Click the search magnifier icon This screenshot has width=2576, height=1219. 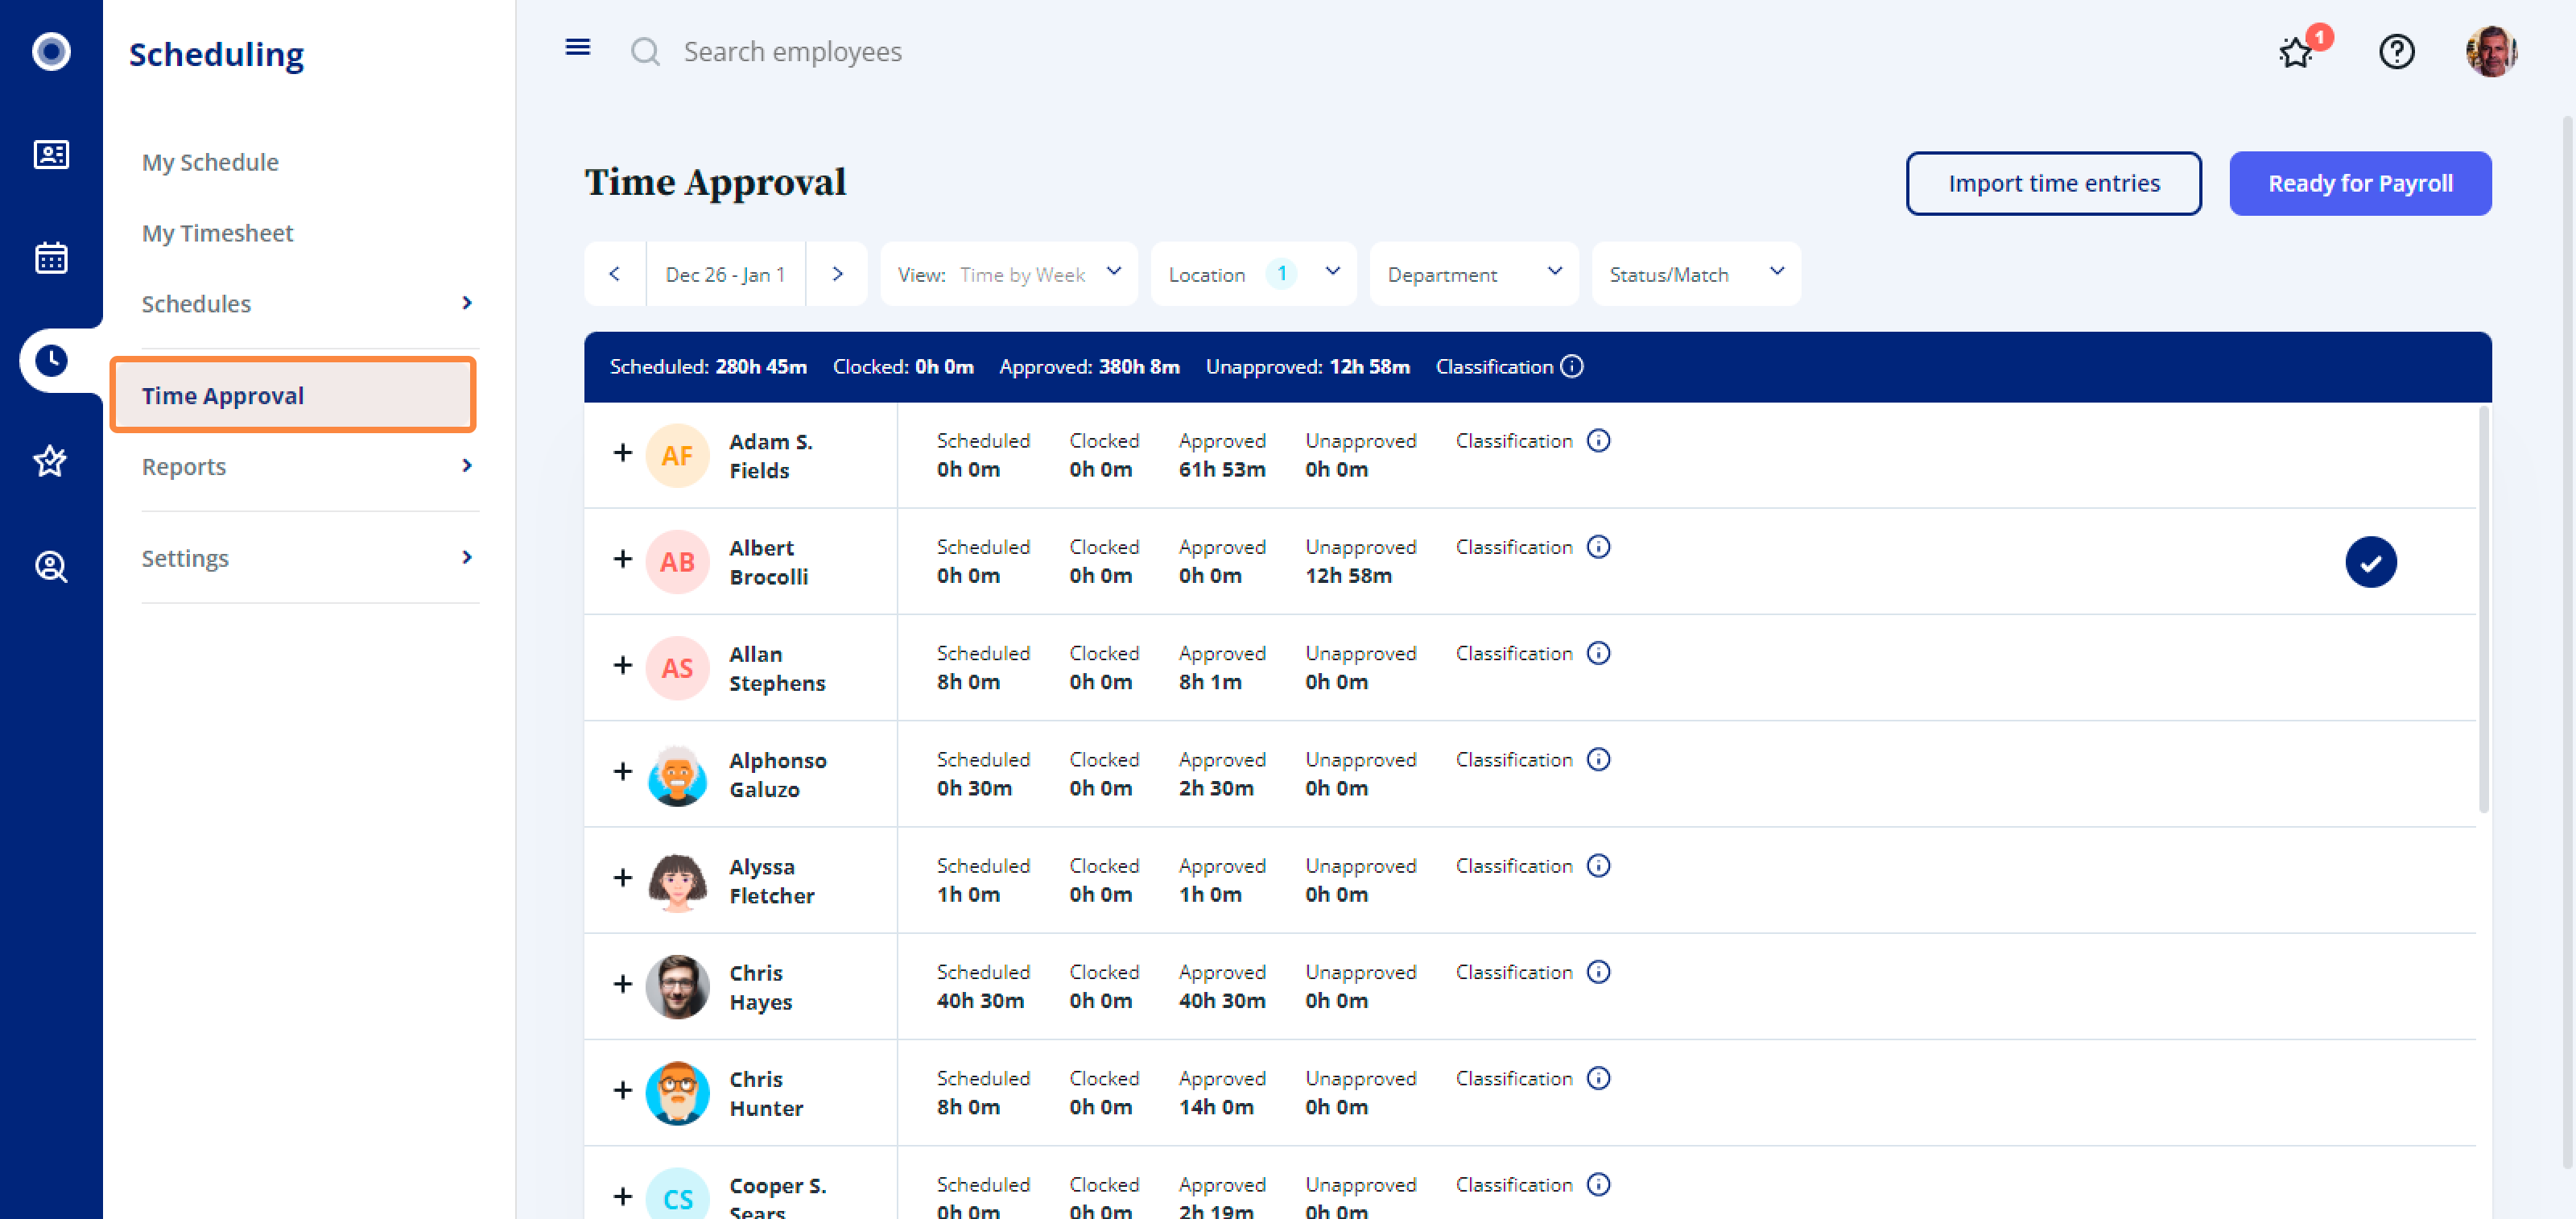click(645, 51)
